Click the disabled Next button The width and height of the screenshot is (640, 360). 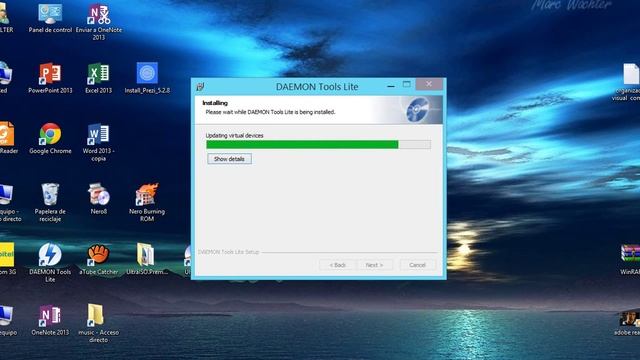(374, 265)
